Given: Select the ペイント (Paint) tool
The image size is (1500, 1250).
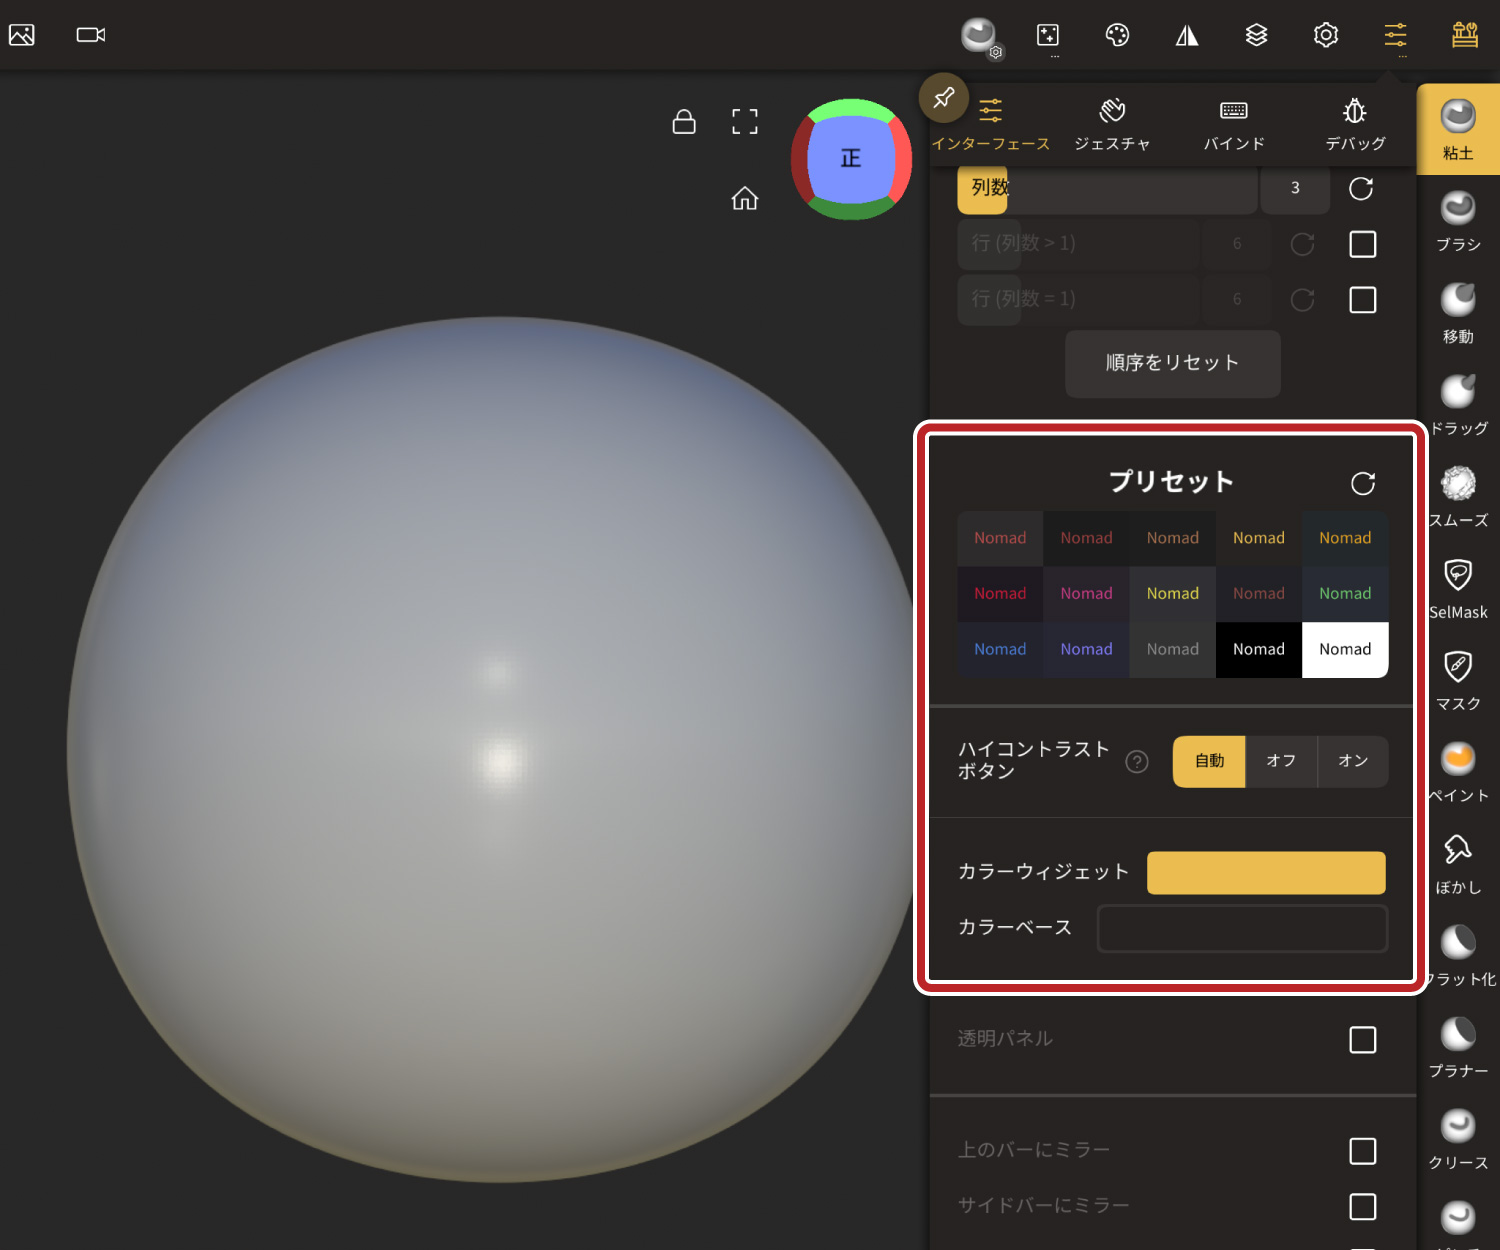Looking at the screenshot, I should pos(1457,771).
